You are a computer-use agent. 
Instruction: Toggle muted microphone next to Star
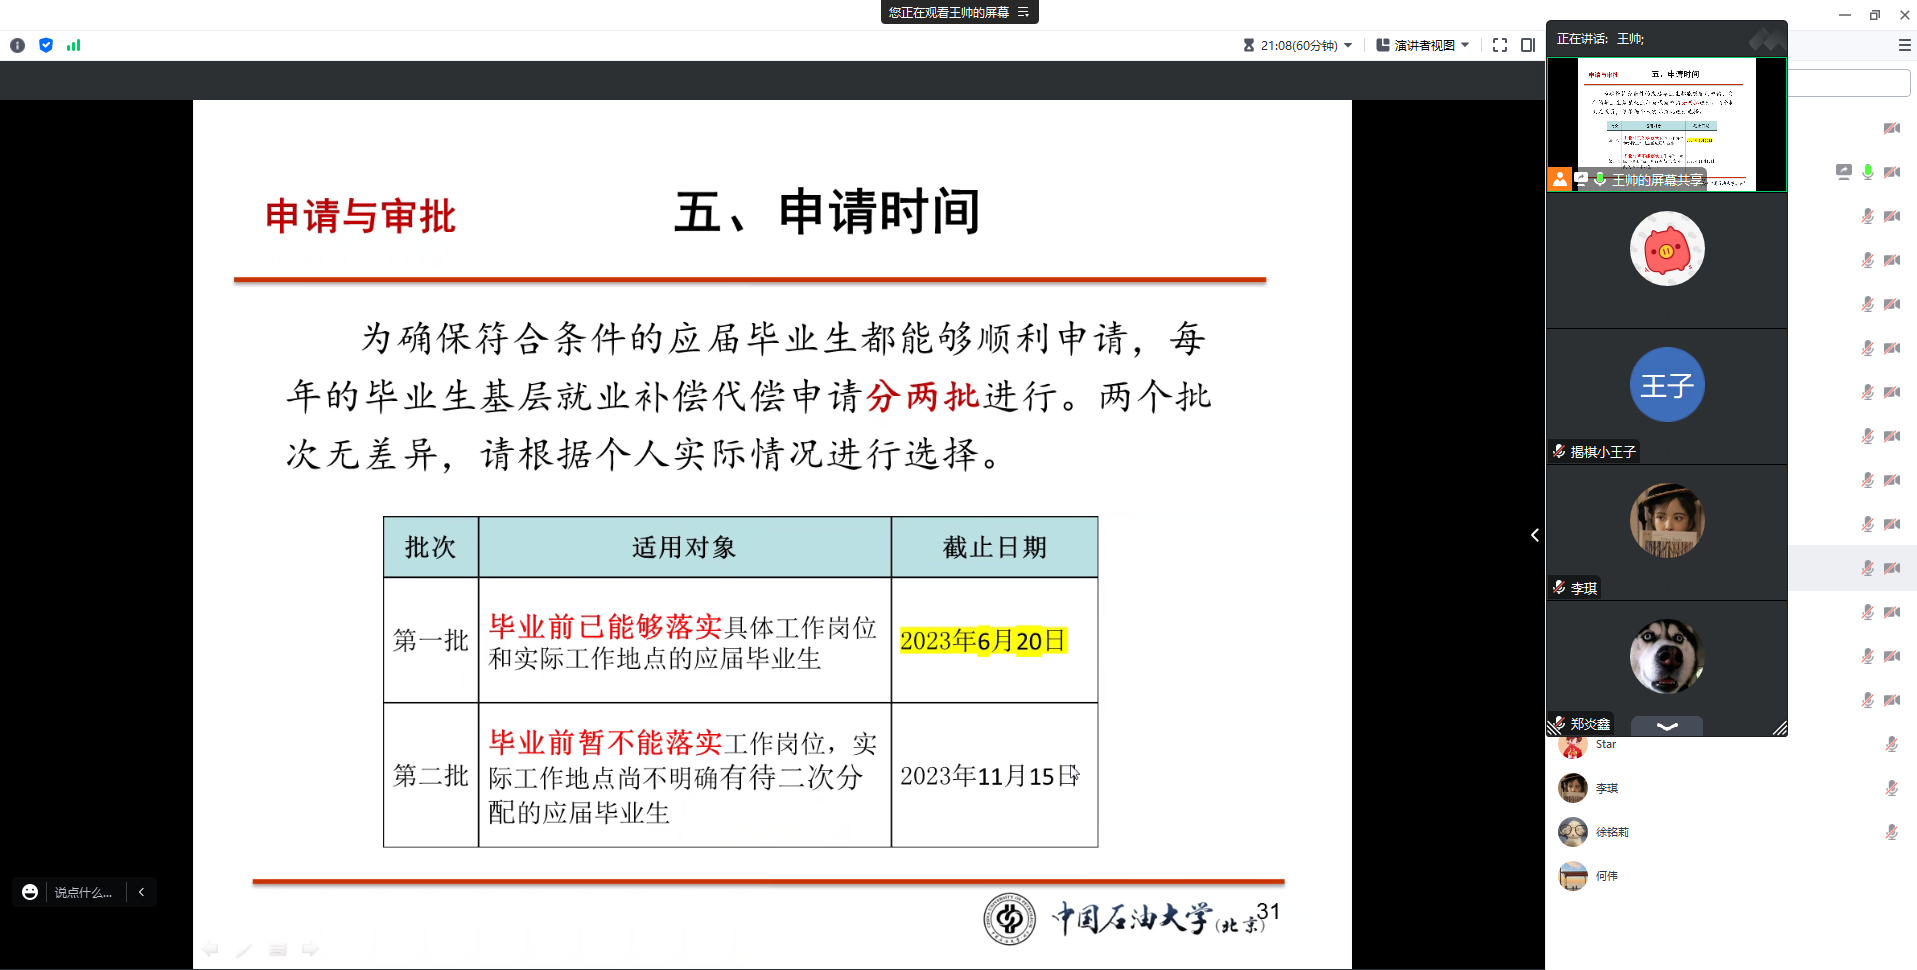tap(1891, 744)
